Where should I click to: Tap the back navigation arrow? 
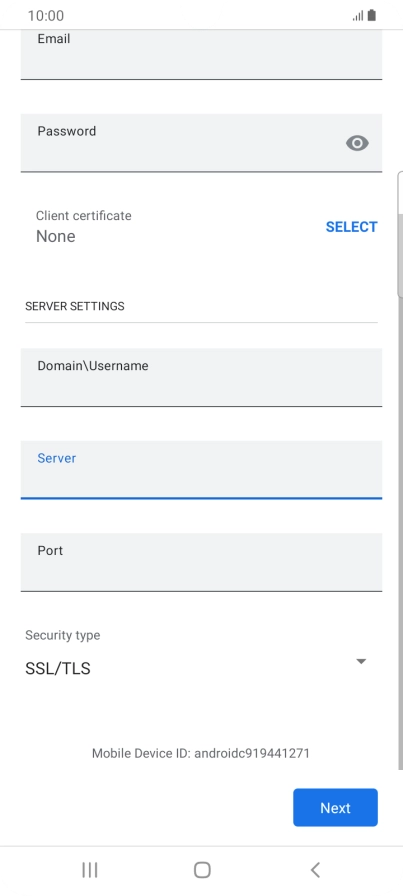point(314,870)
